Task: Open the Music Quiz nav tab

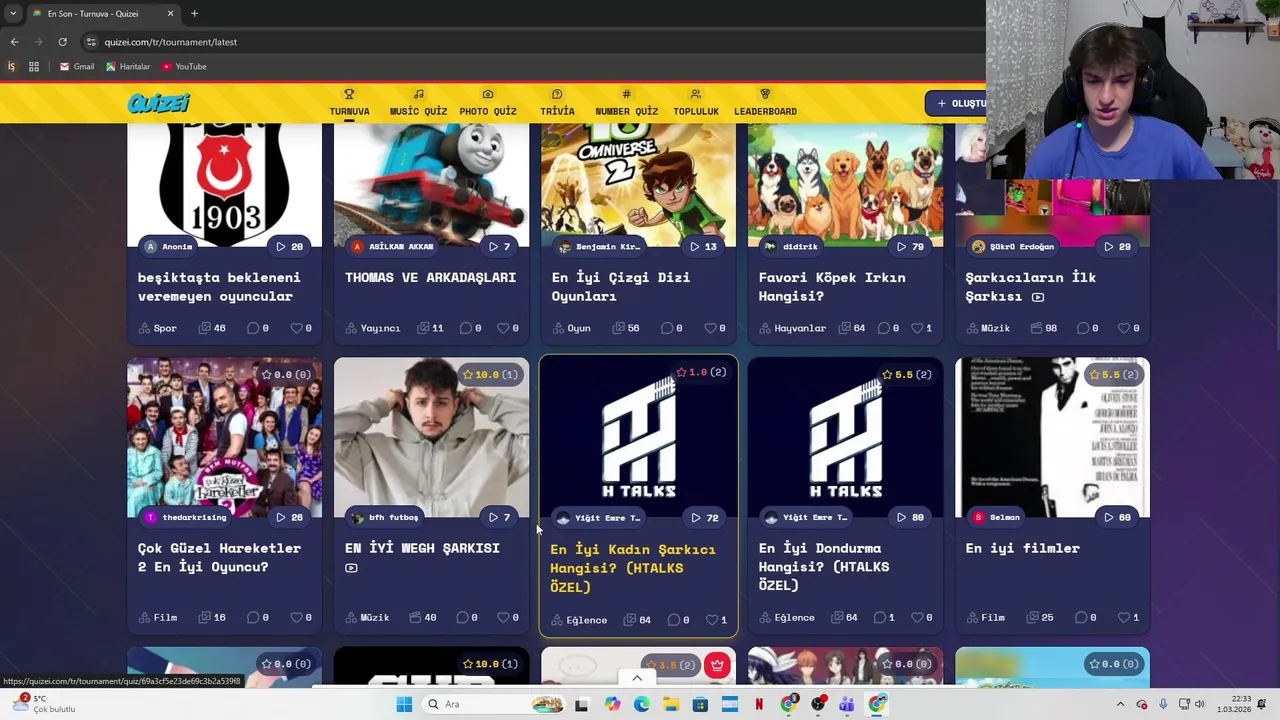Action: 418,103
